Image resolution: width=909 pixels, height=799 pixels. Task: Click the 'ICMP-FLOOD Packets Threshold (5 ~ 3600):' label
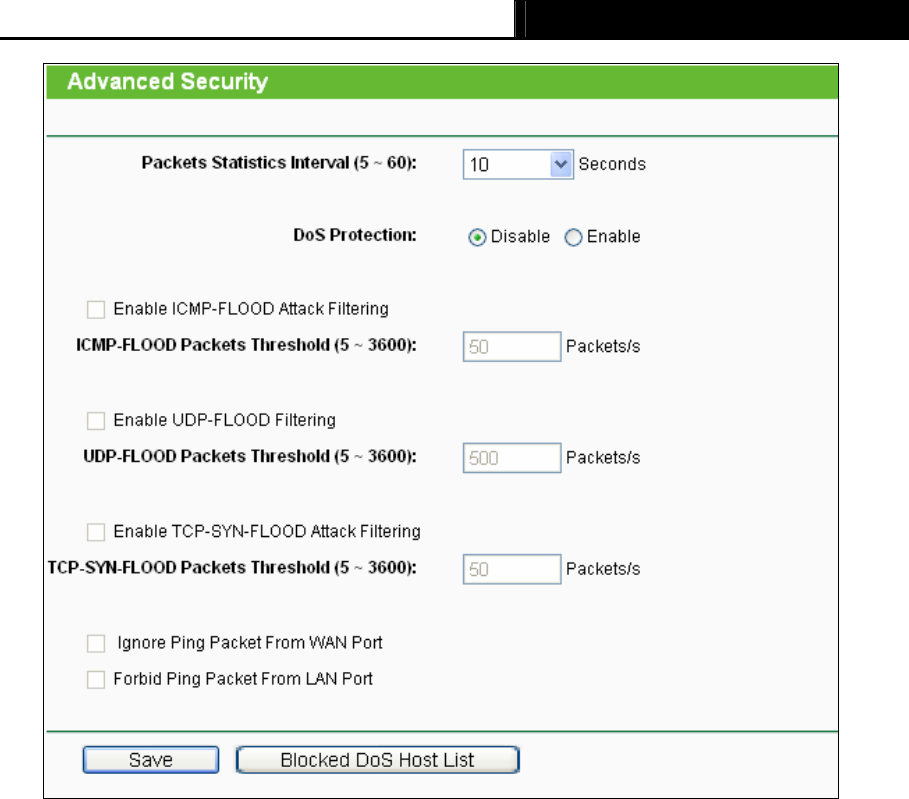(246, 345)
